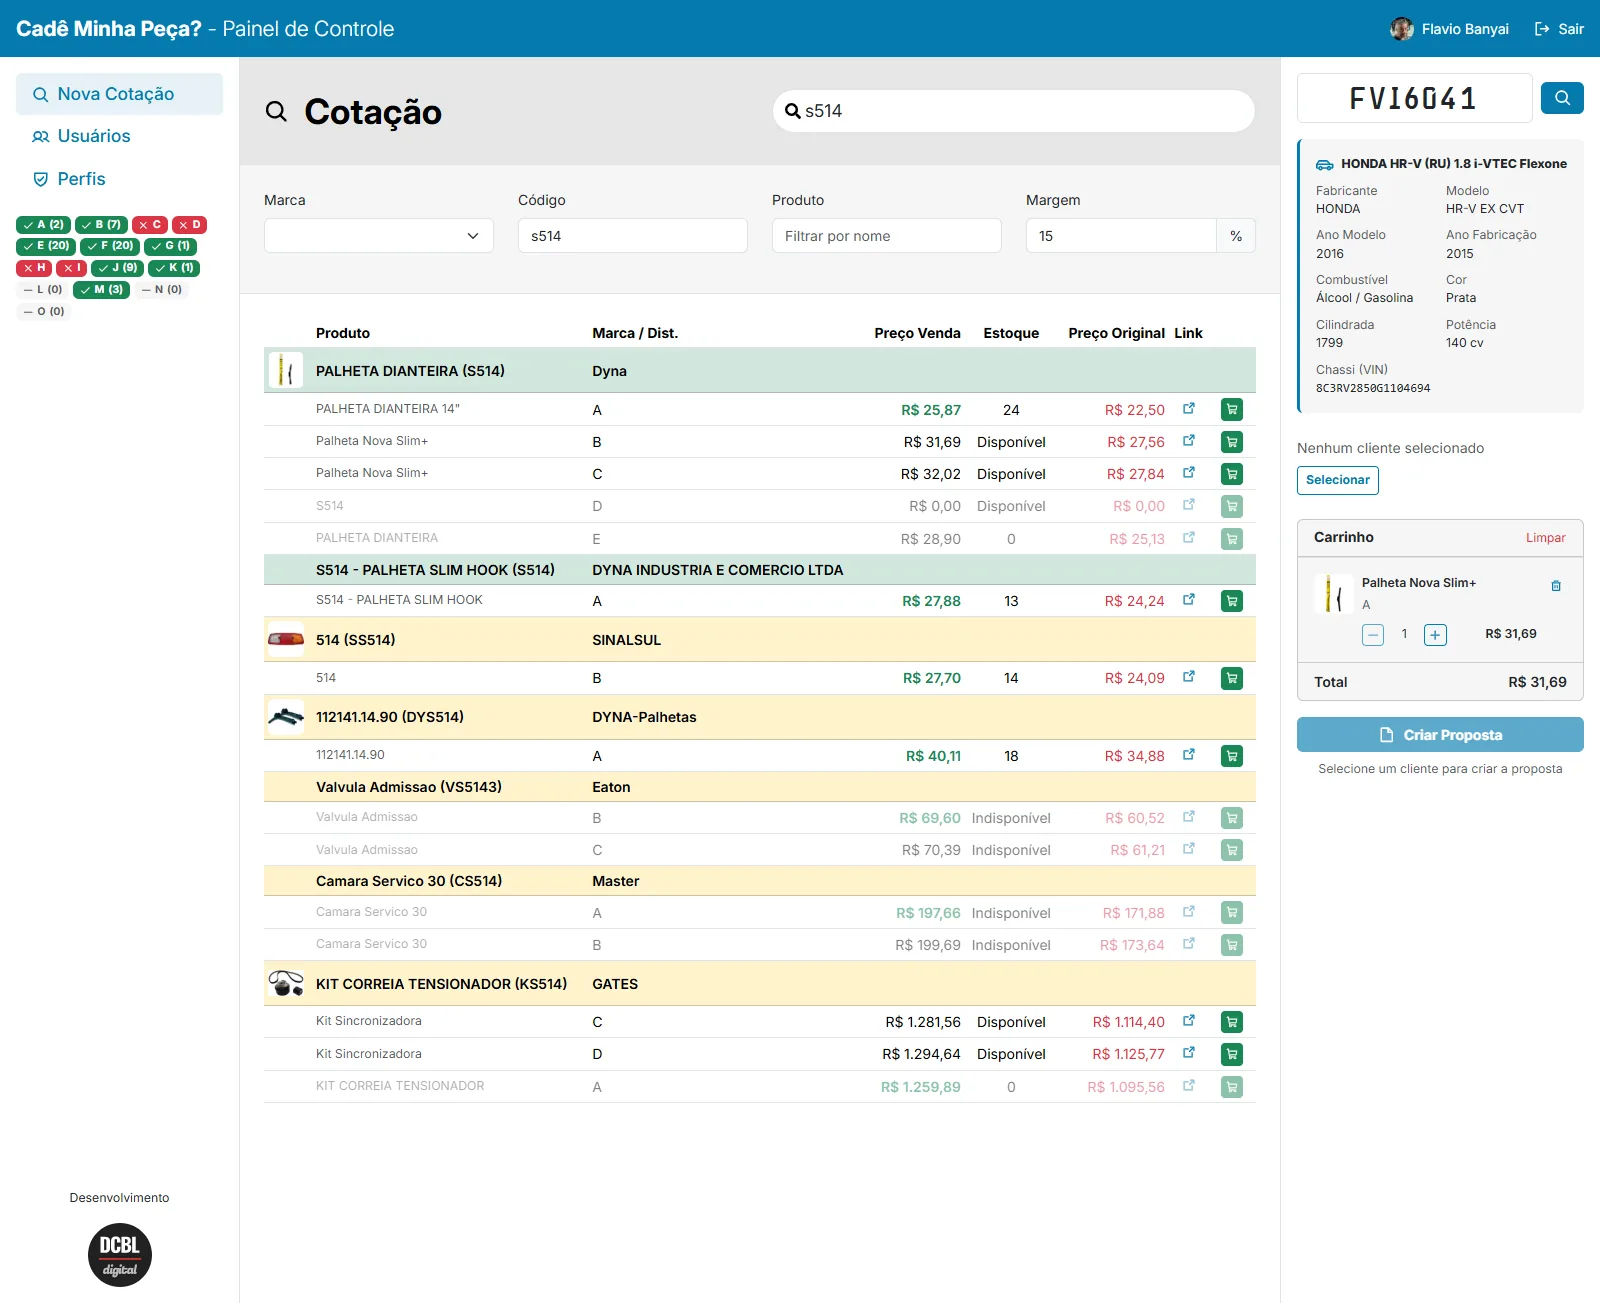The height and width of the screenshot is (1303, 1600).
Task: Click the DCBL digital logo
Action: tap(120, 1255)
